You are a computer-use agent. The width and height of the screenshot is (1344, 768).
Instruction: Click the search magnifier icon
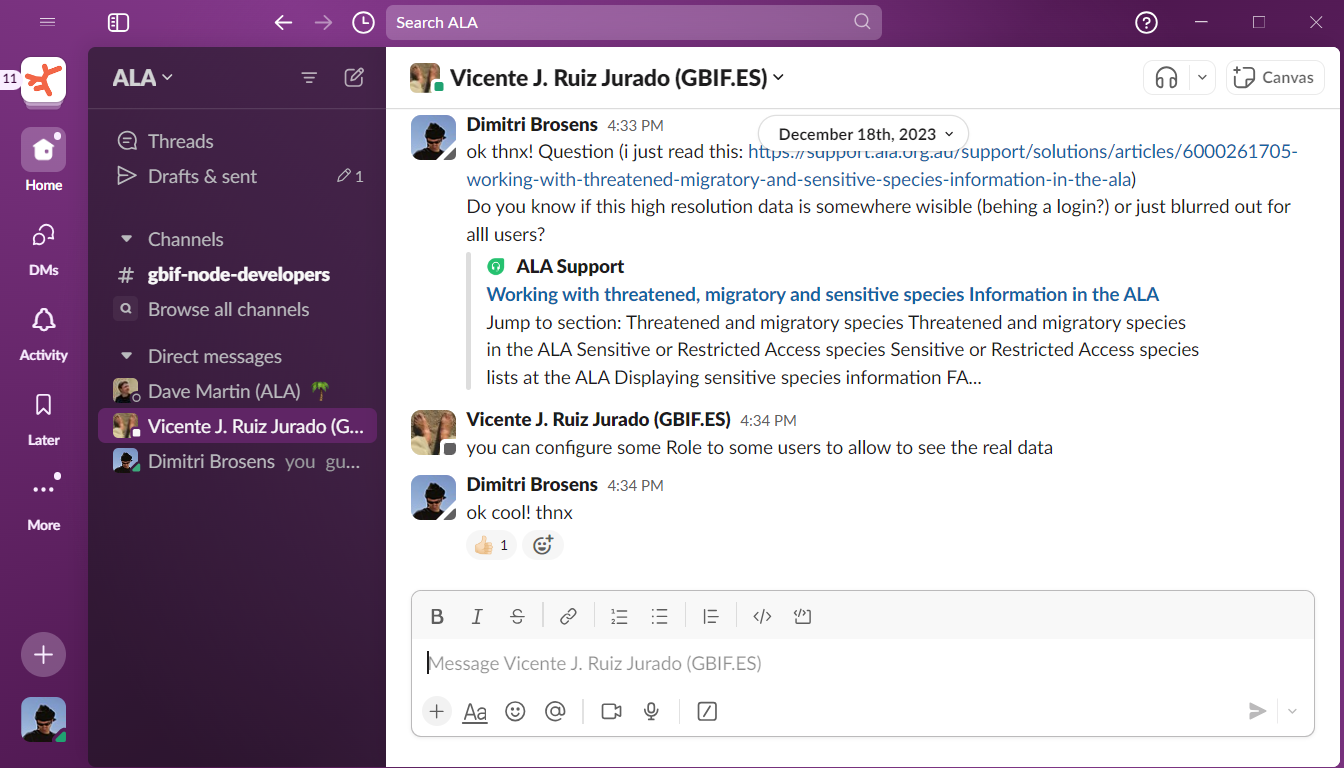pos(862,22)
